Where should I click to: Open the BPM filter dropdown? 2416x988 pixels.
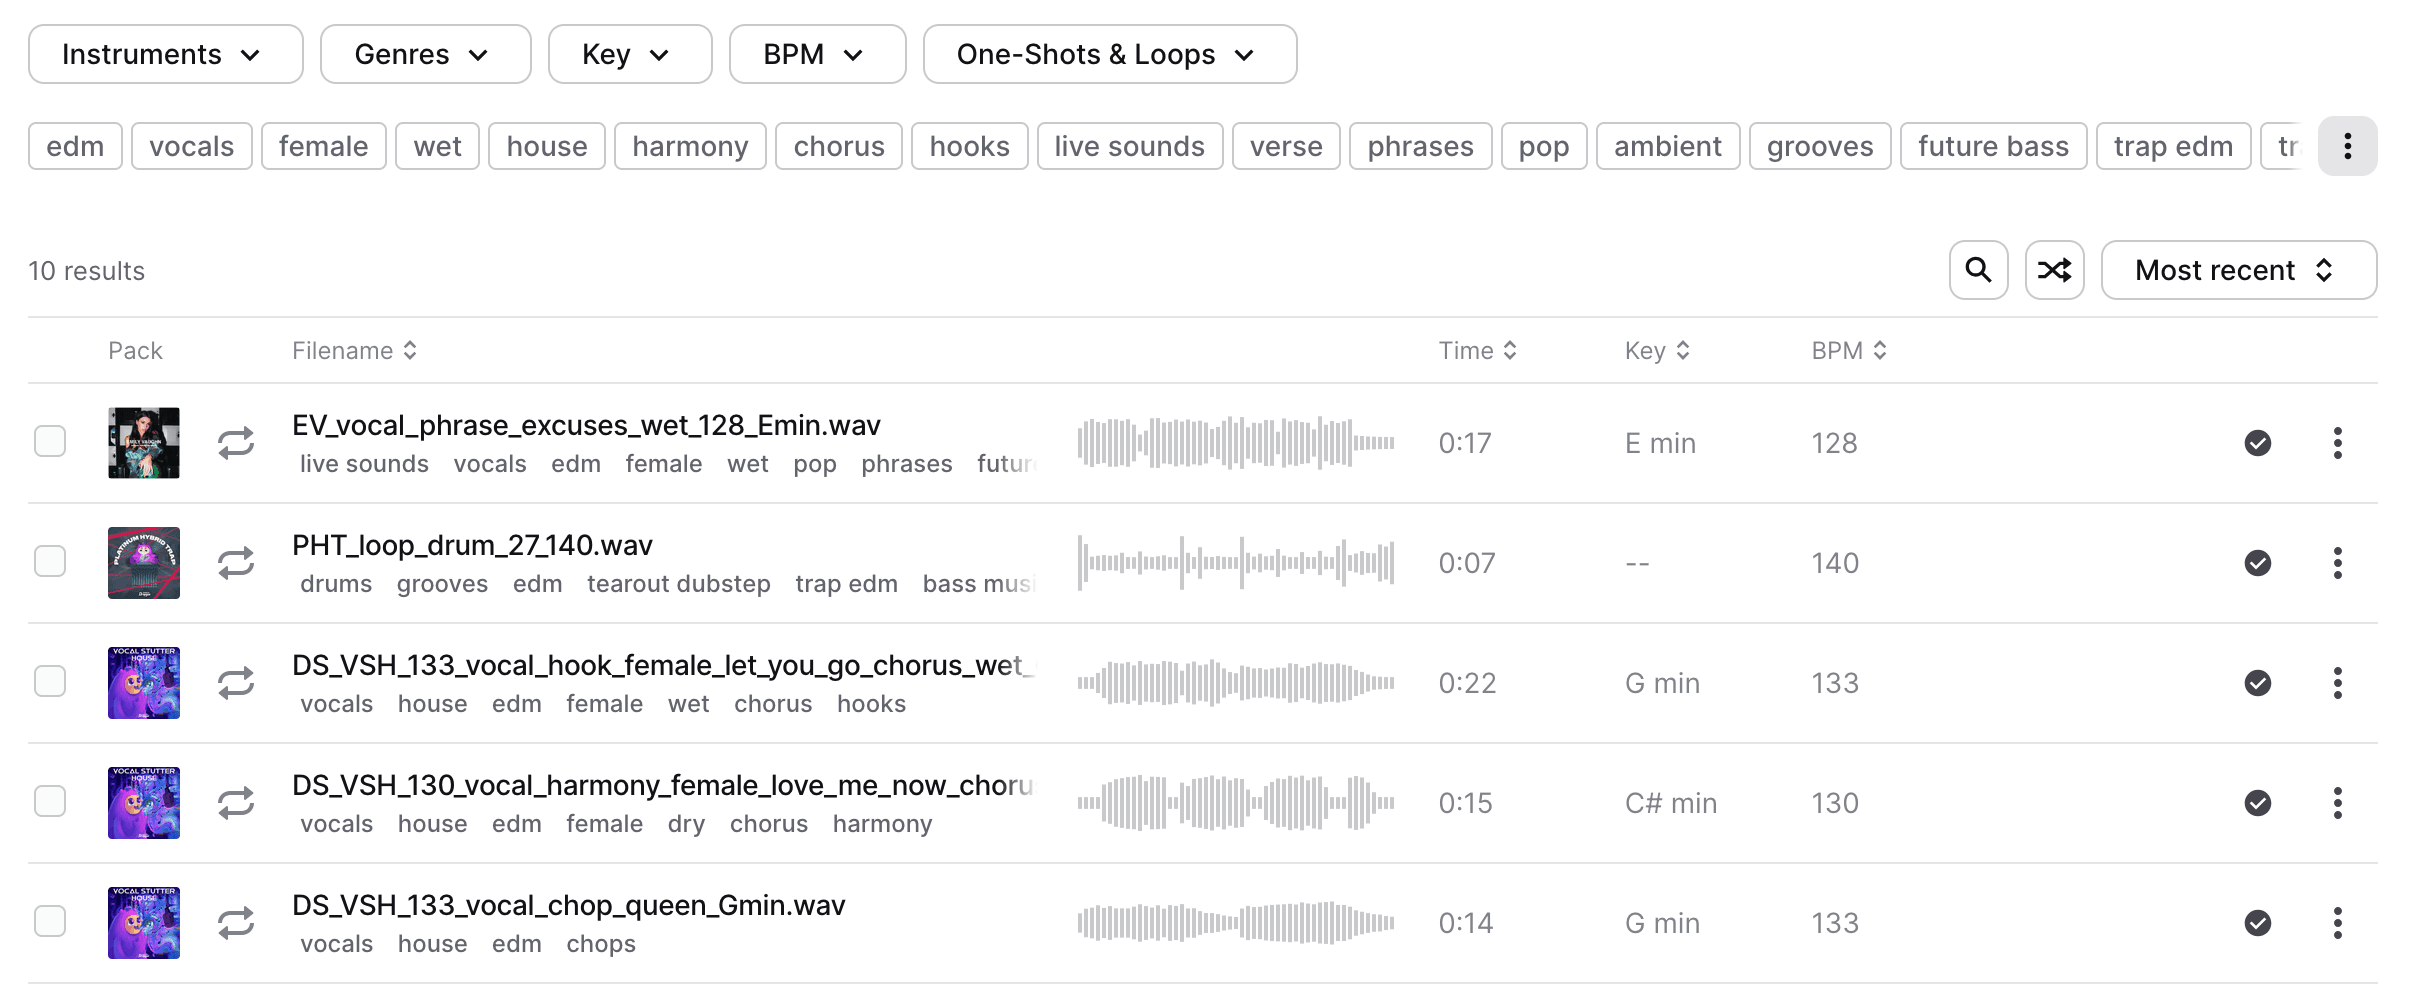(x=816, y=55)
